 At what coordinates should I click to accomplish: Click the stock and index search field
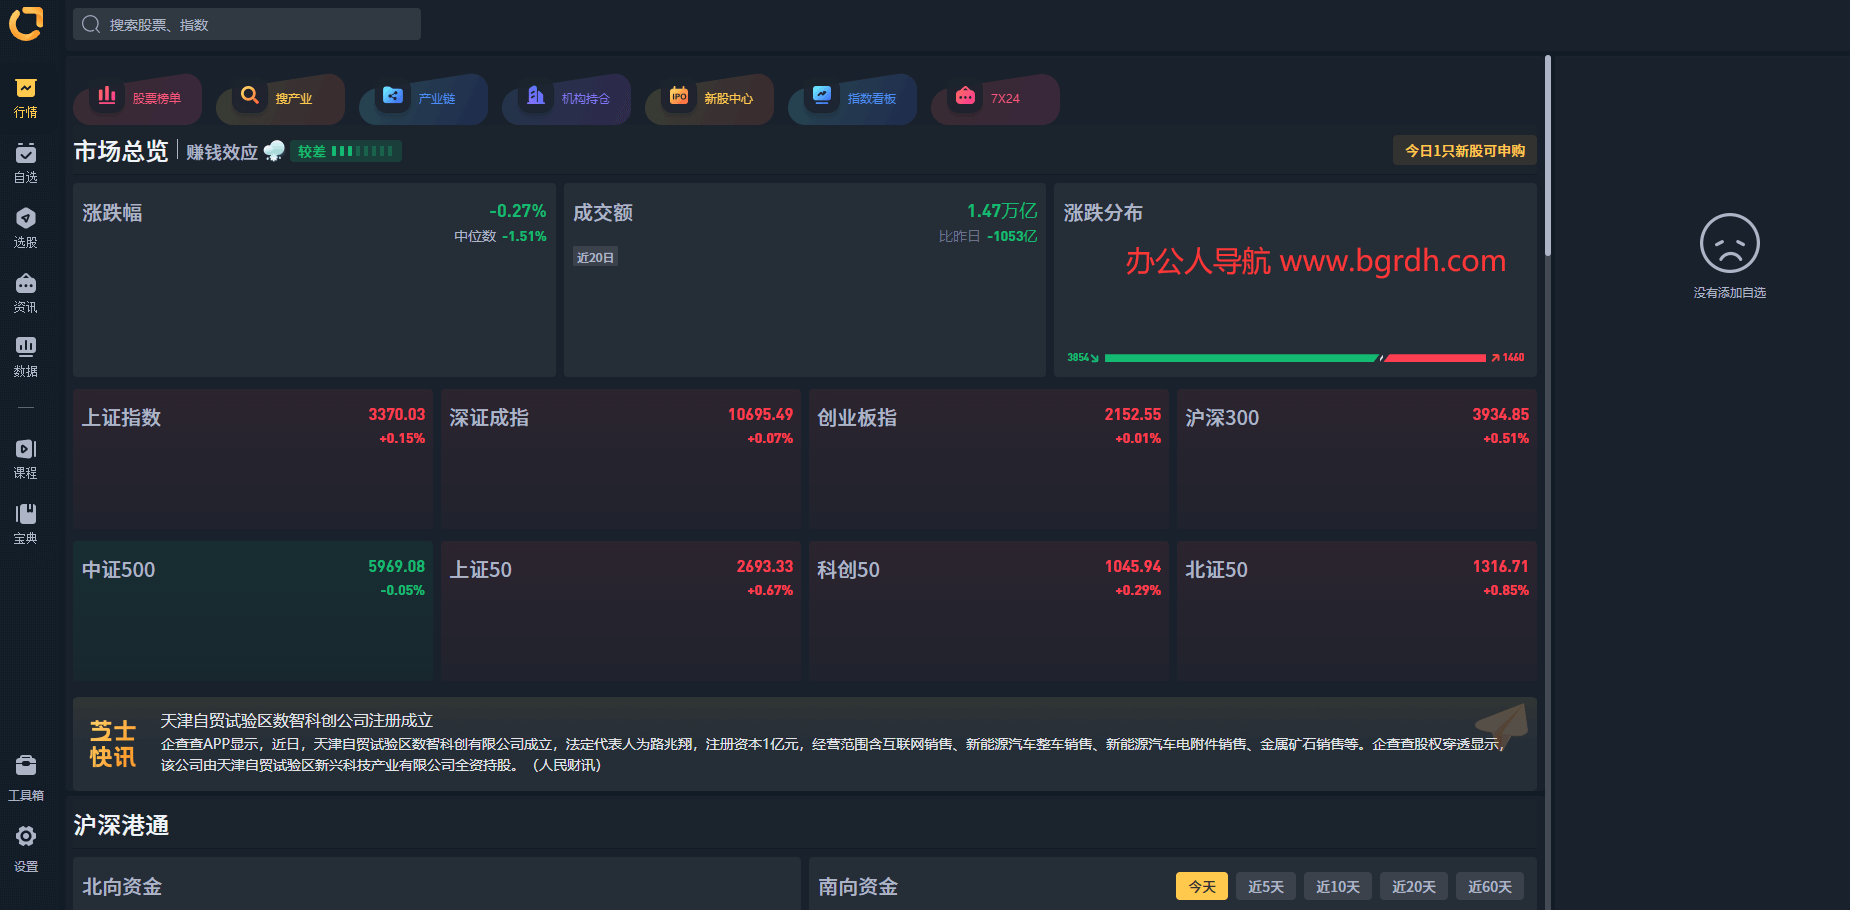click(247, 25)
